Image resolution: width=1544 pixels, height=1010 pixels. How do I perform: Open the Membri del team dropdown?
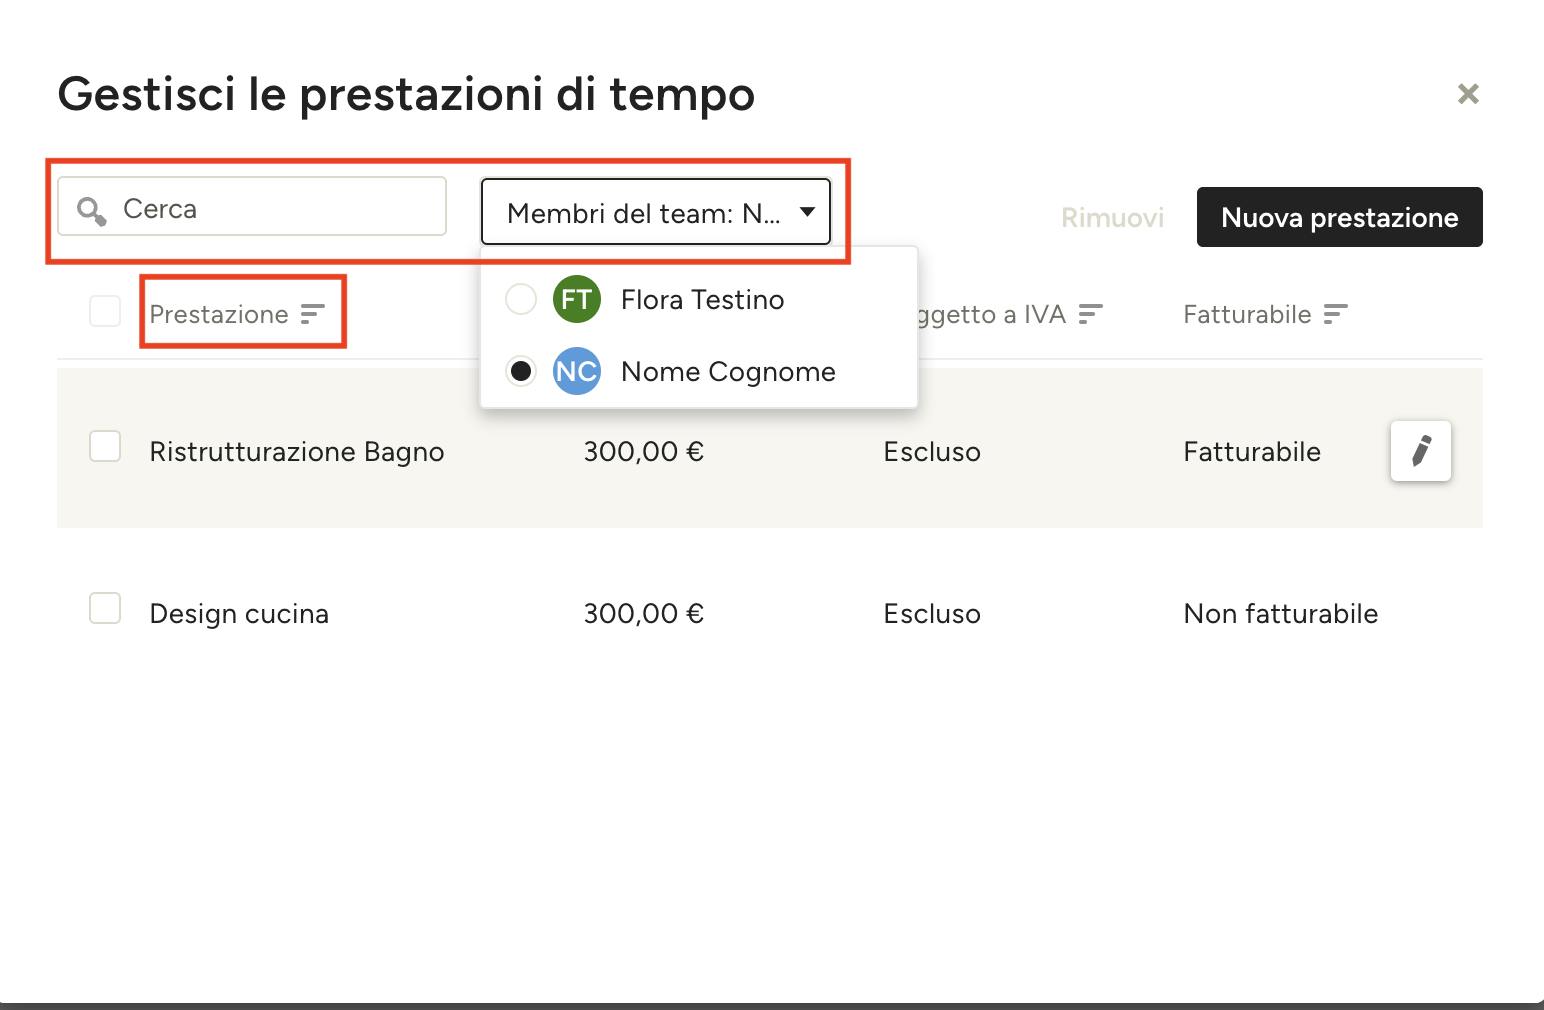[x=656, y=211]
